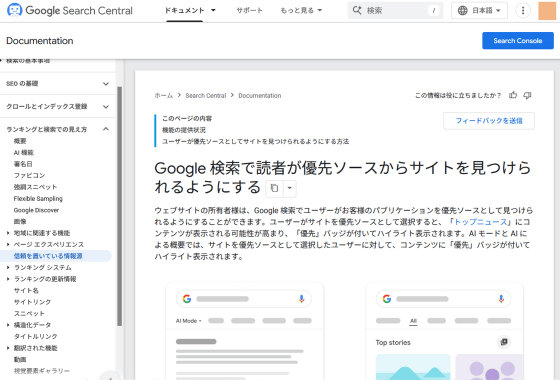Viewport: 560px width, 380px height.
Task: Open 強調スニペット in the sidebar
Action: tap(35, 187)
